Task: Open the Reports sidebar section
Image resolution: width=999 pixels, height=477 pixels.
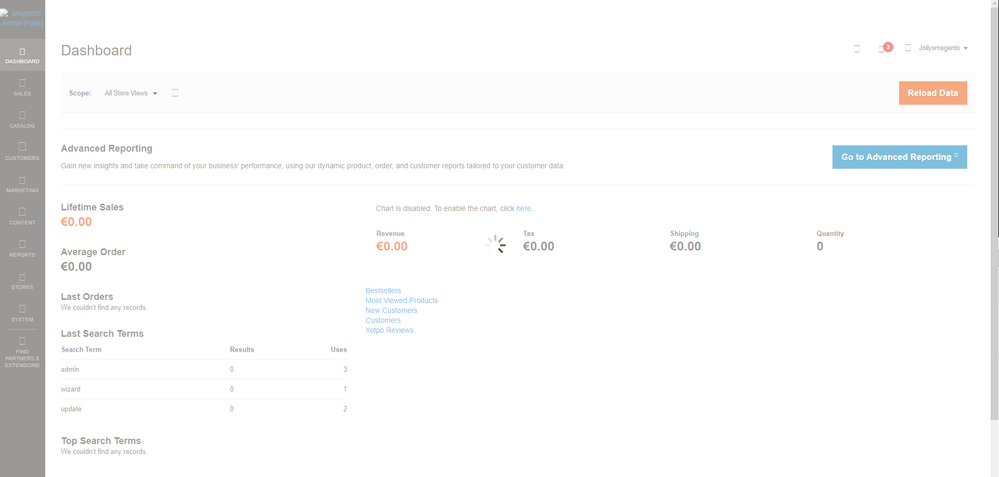Action: (22, 249)
